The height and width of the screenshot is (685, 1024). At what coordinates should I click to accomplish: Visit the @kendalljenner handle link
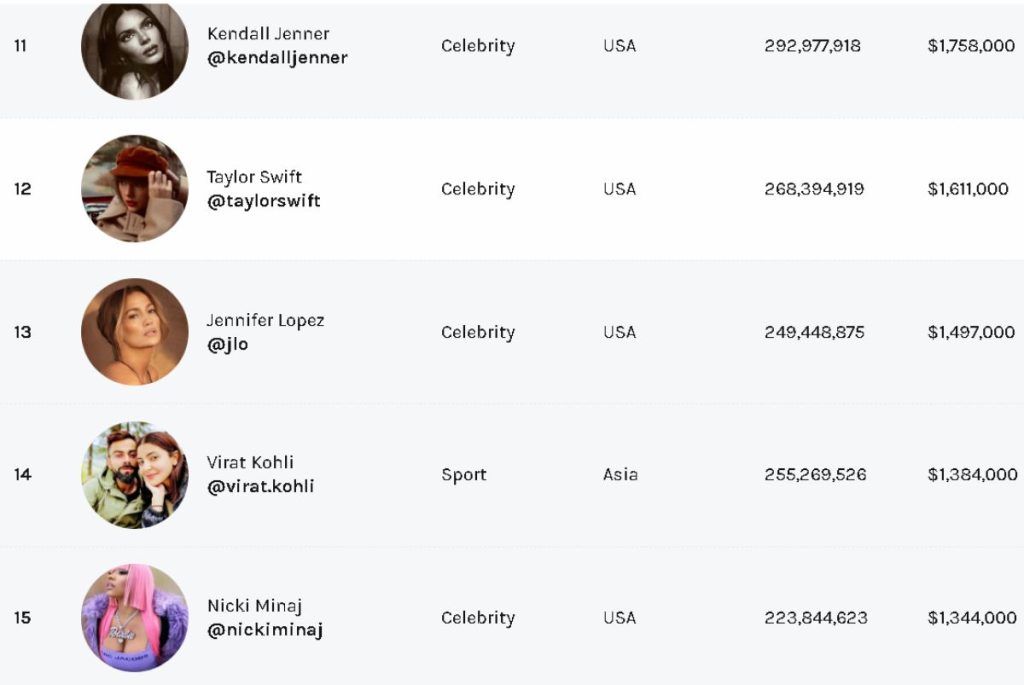pyautogui.click(x=277, y=58)
